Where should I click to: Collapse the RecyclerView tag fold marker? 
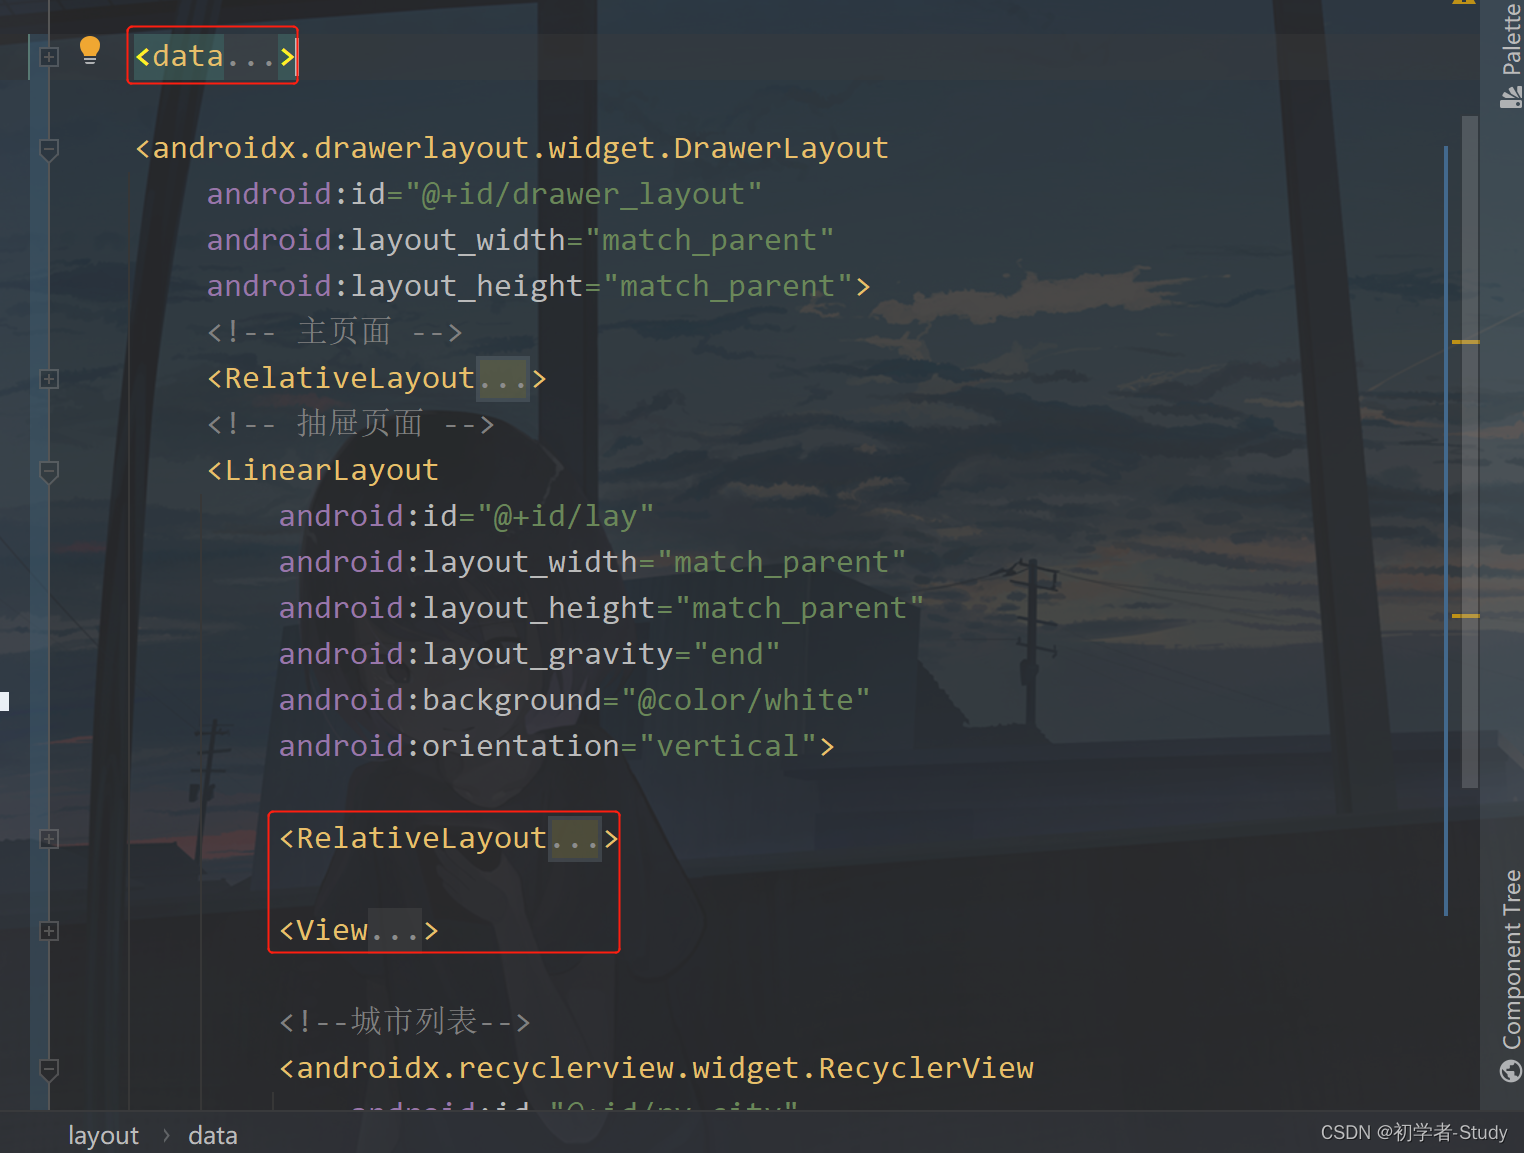pyautogui.click(x=49, y=1069)
